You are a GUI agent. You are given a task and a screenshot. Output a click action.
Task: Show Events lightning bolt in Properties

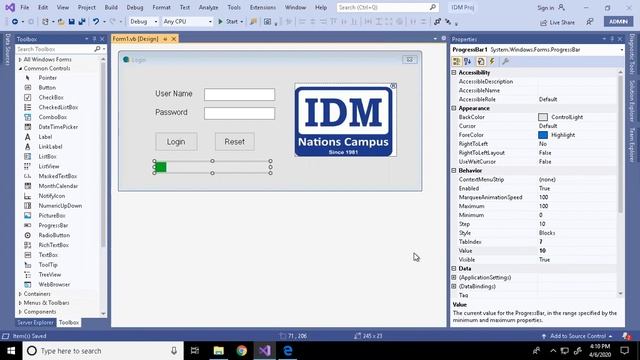pyautogui.click(x=492, y=61)
